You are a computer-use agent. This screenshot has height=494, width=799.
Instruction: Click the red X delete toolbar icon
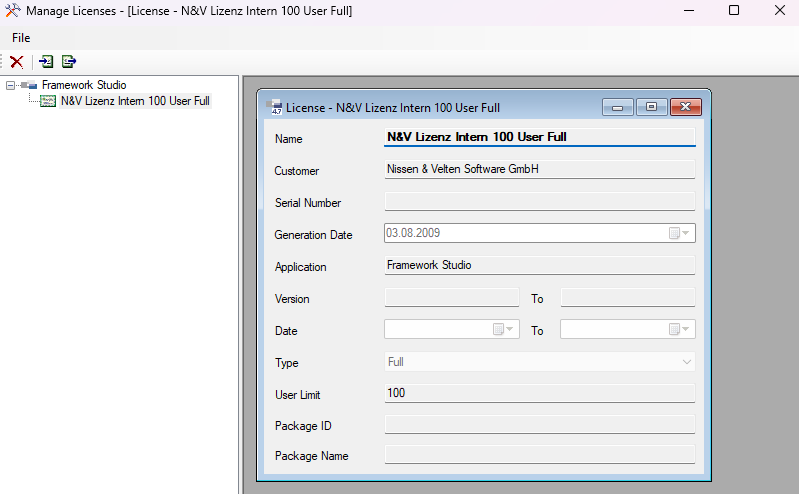[16, 62]
